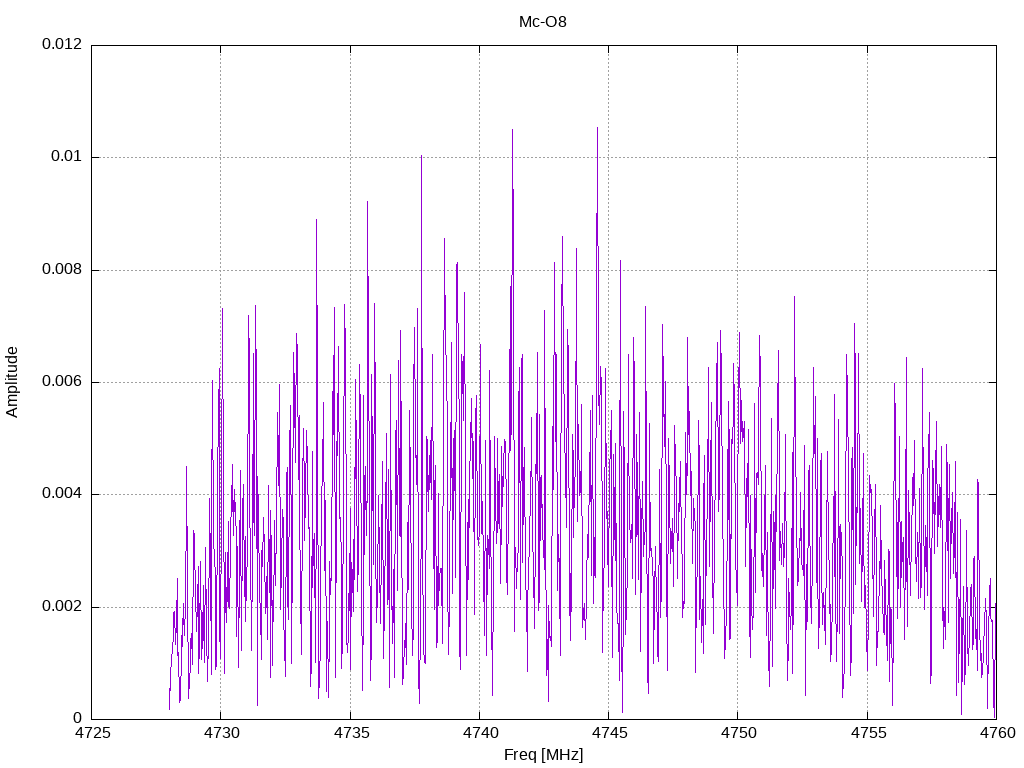Click the 4730 x-axis tick label
The width and height of the screenshot is (1024, 768).
click(221, 733)
